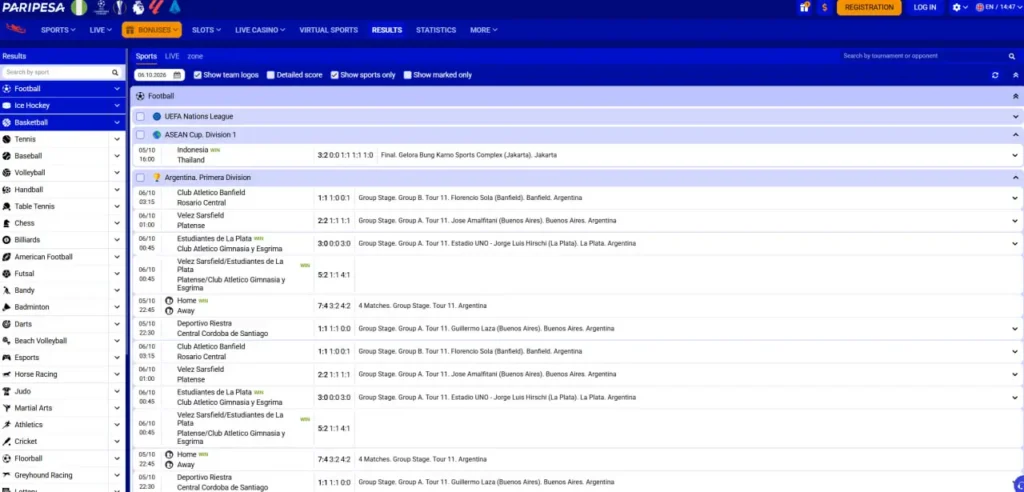1024x492 pixels.
Task: Click the Badminton shuttlecock icon
Action: coord(7,307)
